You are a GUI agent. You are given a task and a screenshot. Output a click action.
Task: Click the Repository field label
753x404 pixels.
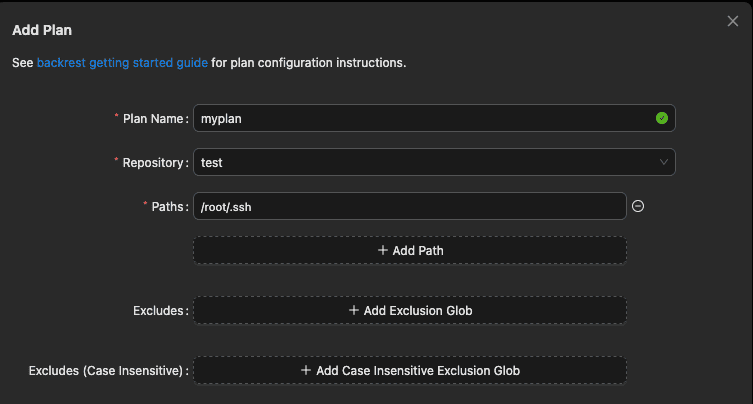(153, 162)
